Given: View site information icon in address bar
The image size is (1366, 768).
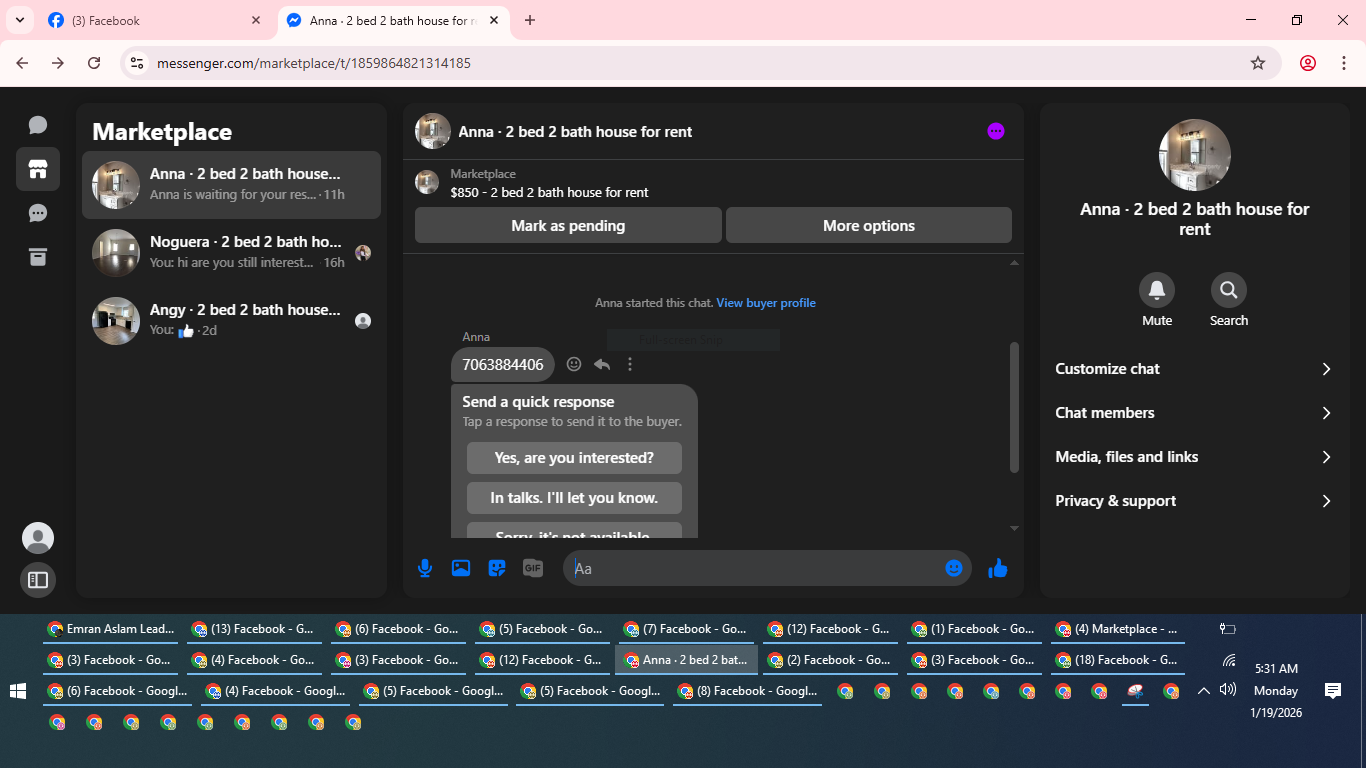Looking at the screenshot, I should coord(137,63).
